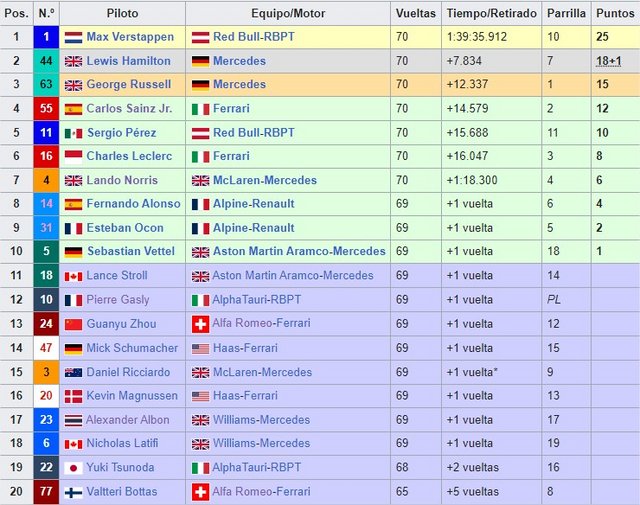Click the Canadian flag next to Nicholas Latifi
This screenshot has width=640, height=505.
point(73,444)
